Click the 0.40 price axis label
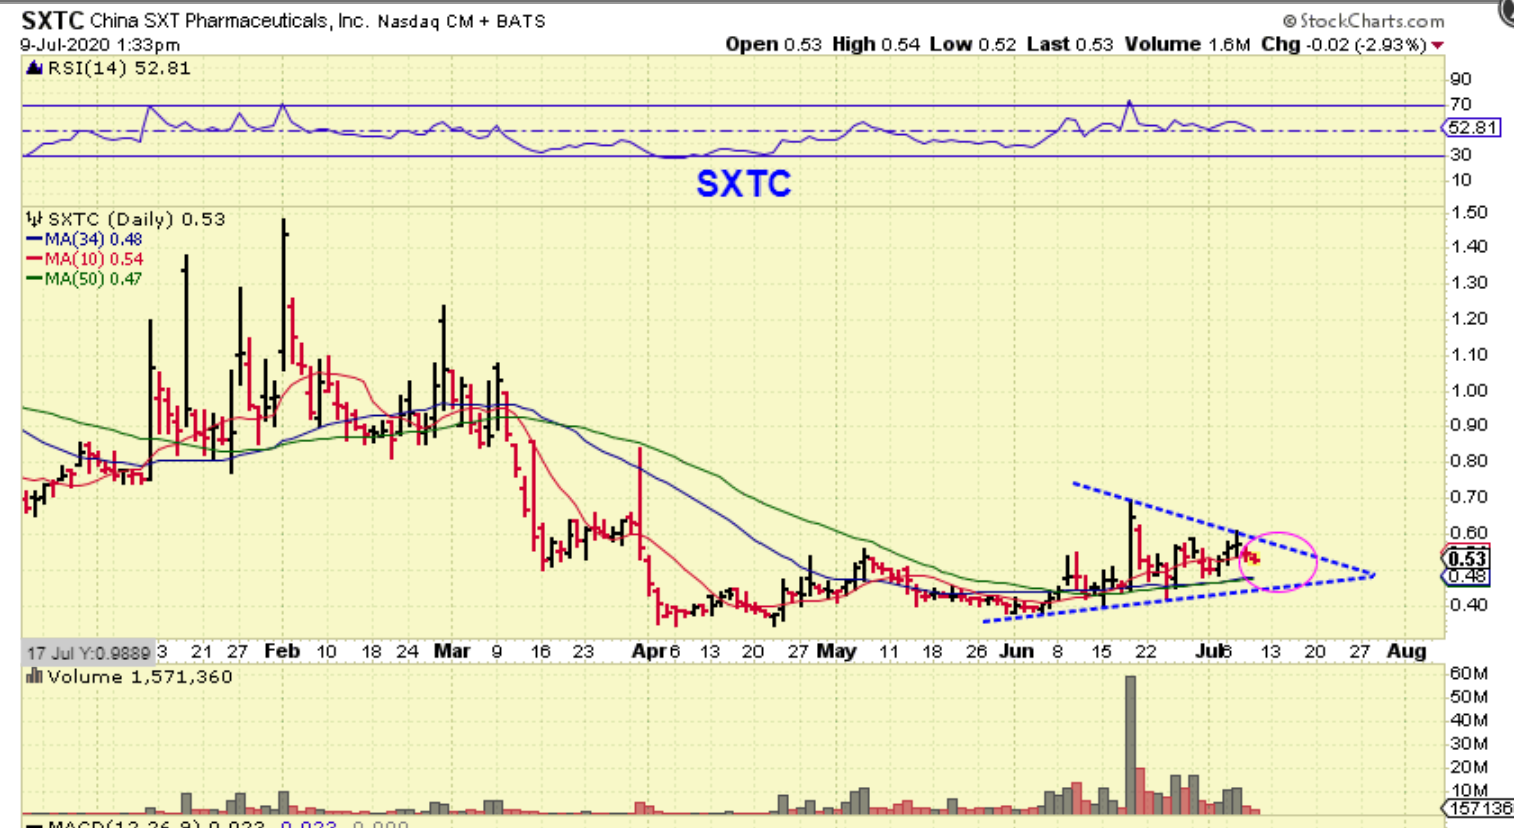The height and width of the screenshot is (828, 1514). (1469, 604)
